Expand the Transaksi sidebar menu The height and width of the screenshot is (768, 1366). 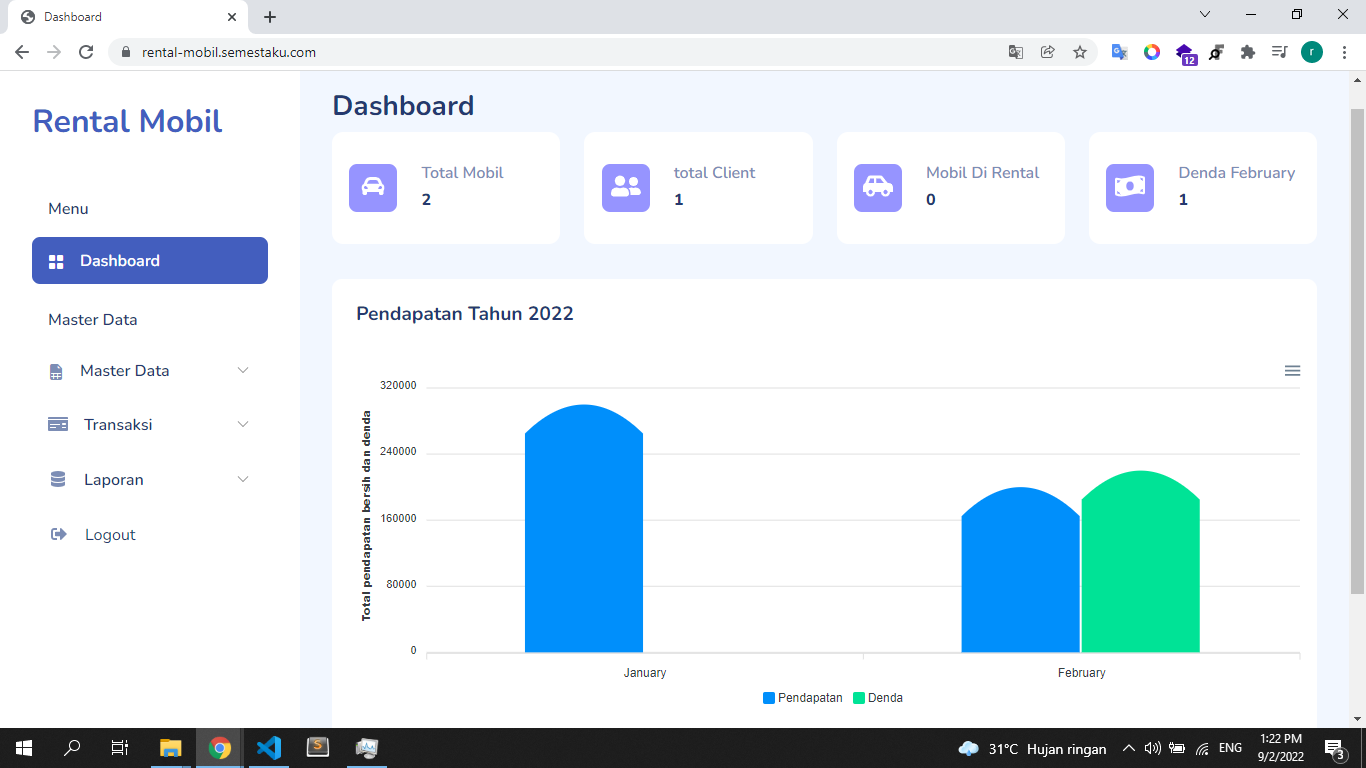coord(150,425)
